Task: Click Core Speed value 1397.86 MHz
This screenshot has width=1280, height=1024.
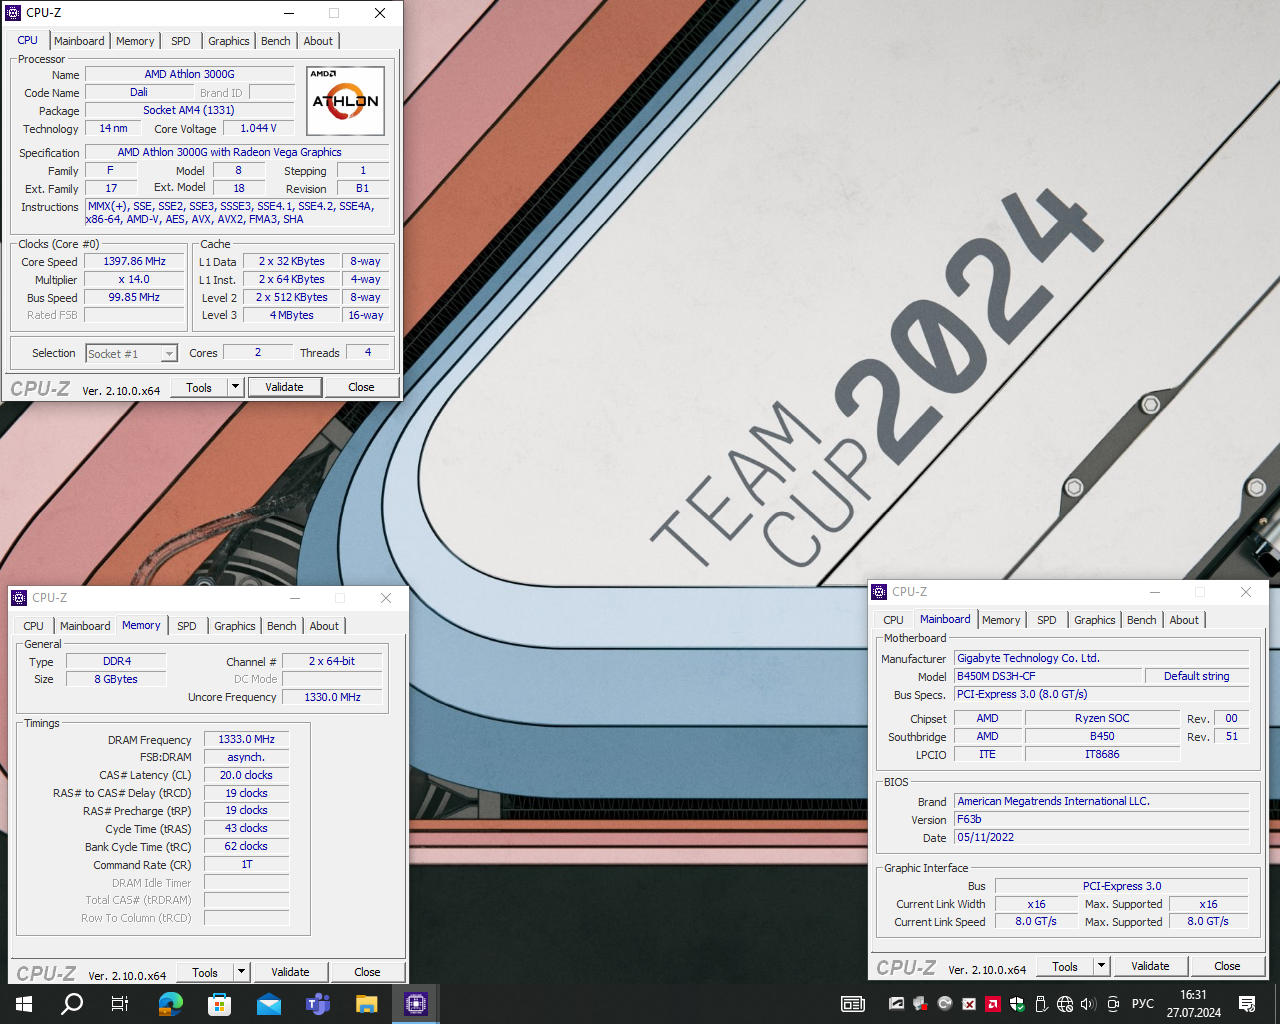Action: click(134, 261)
